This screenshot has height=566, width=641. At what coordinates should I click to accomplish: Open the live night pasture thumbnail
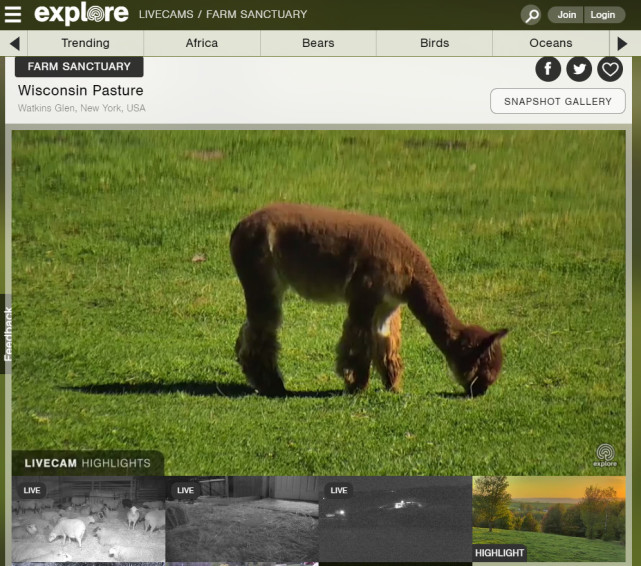(x=395, y=519)
